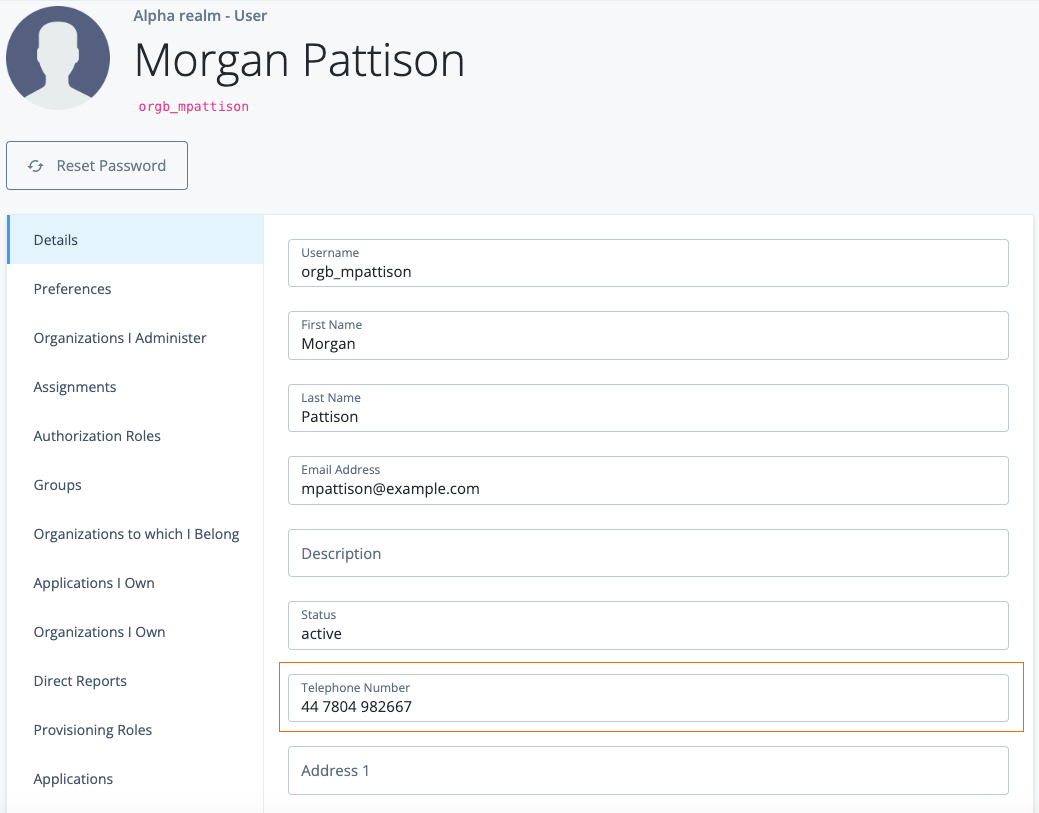Select Details in the sidebar

[55, 240]
